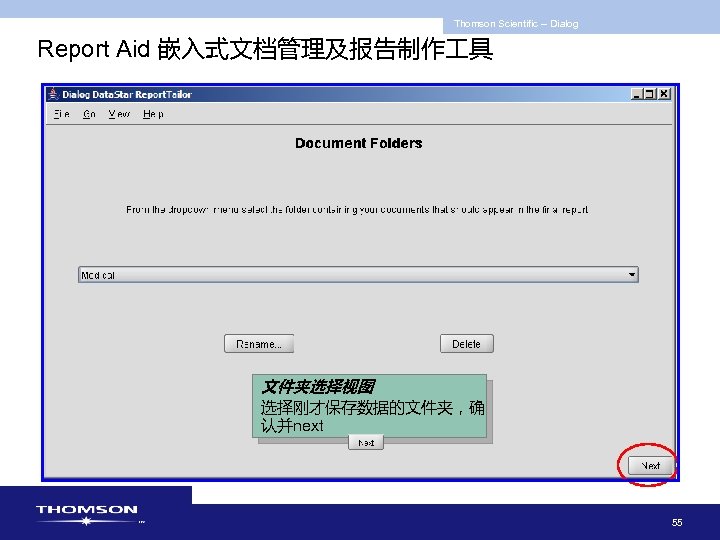
Task: Click the Document Folders heading
Action: [359, 143]
